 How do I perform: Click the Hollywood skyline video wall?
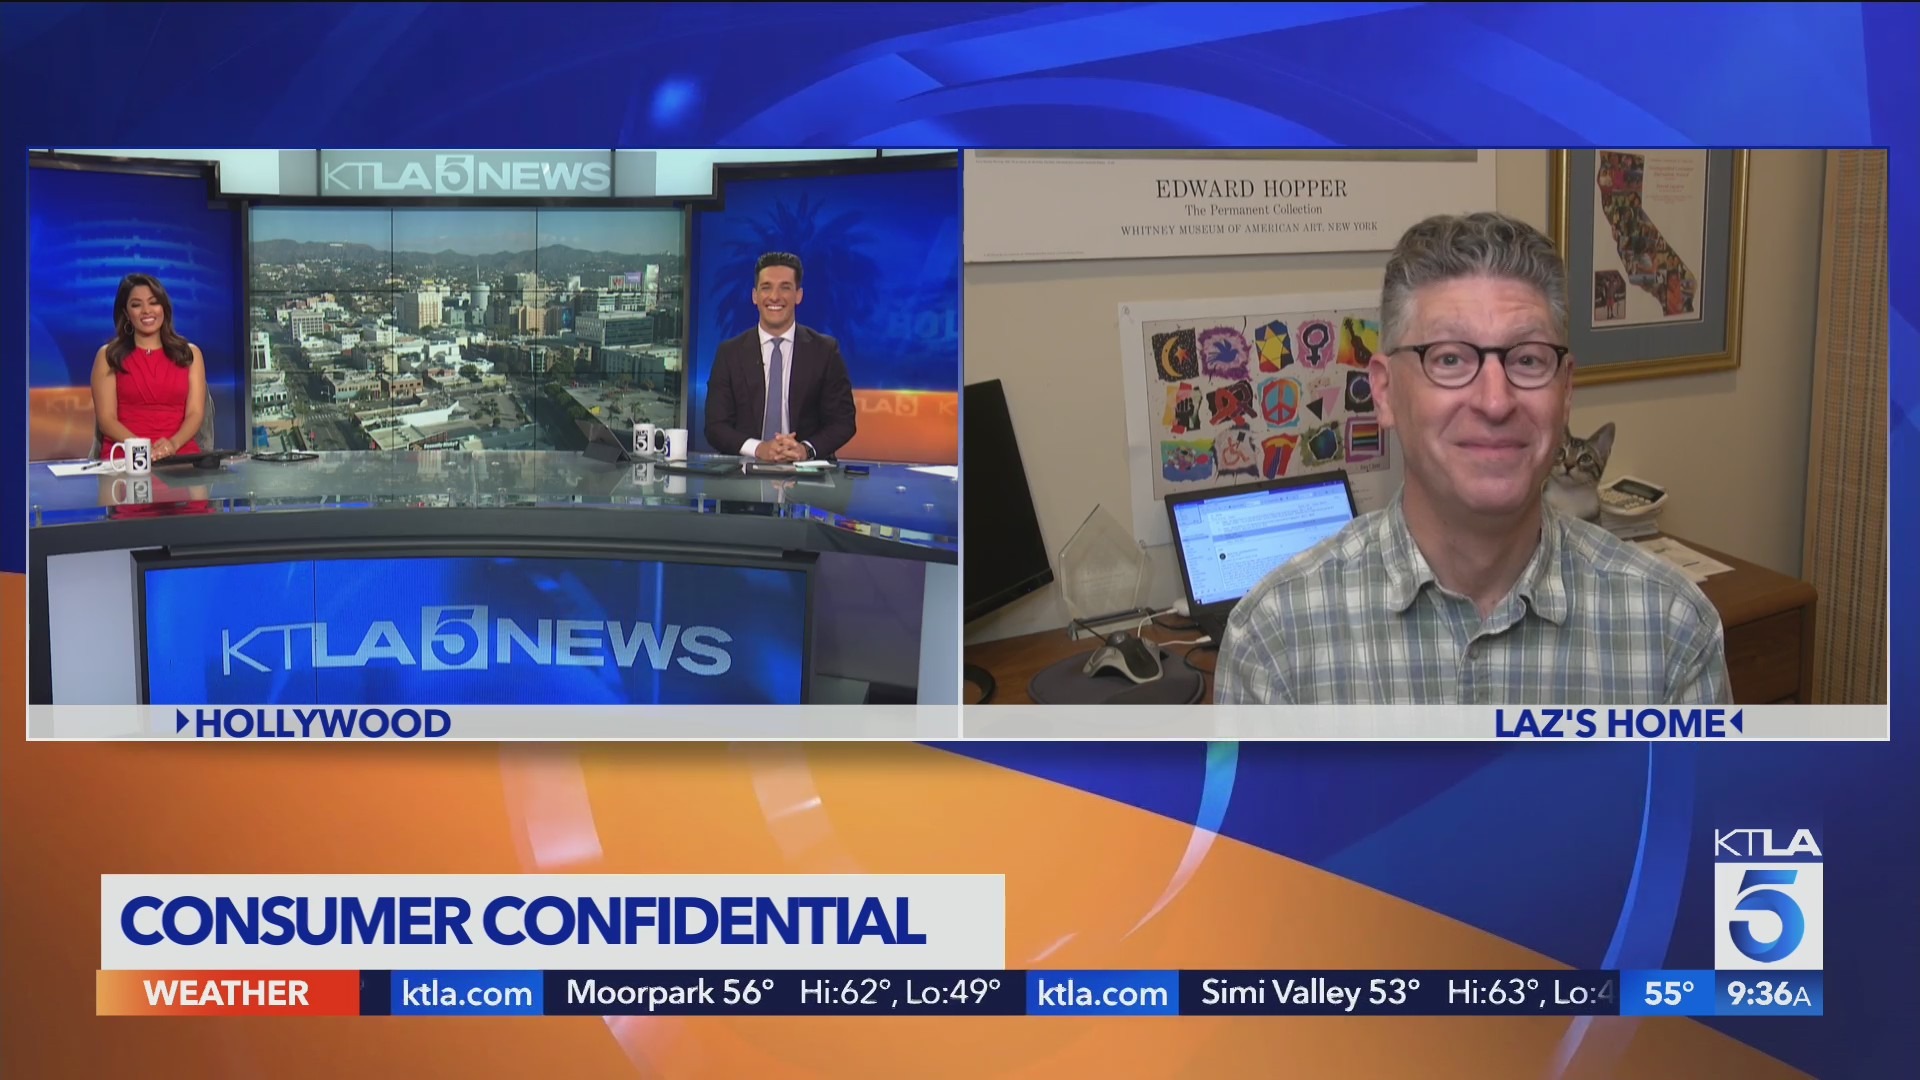pyautogui.click(x=467, y=330)
